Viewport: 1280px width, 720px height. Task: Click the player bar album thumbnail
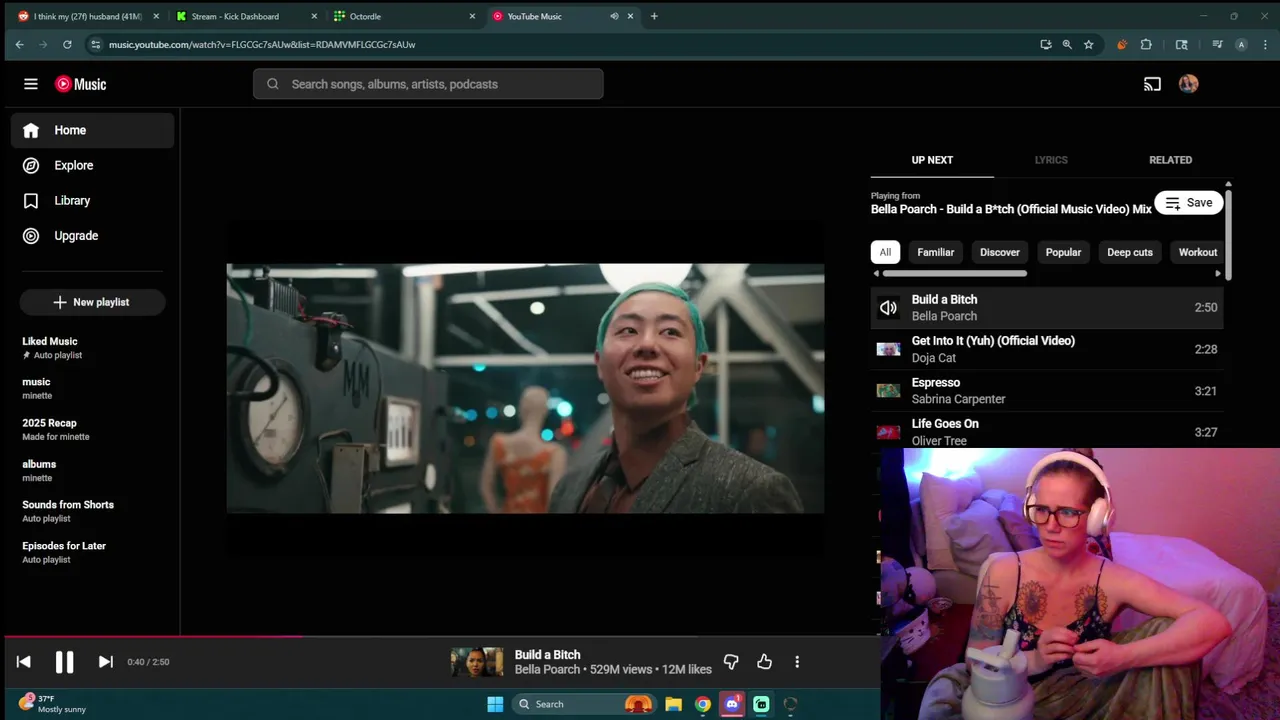point(477,662)
